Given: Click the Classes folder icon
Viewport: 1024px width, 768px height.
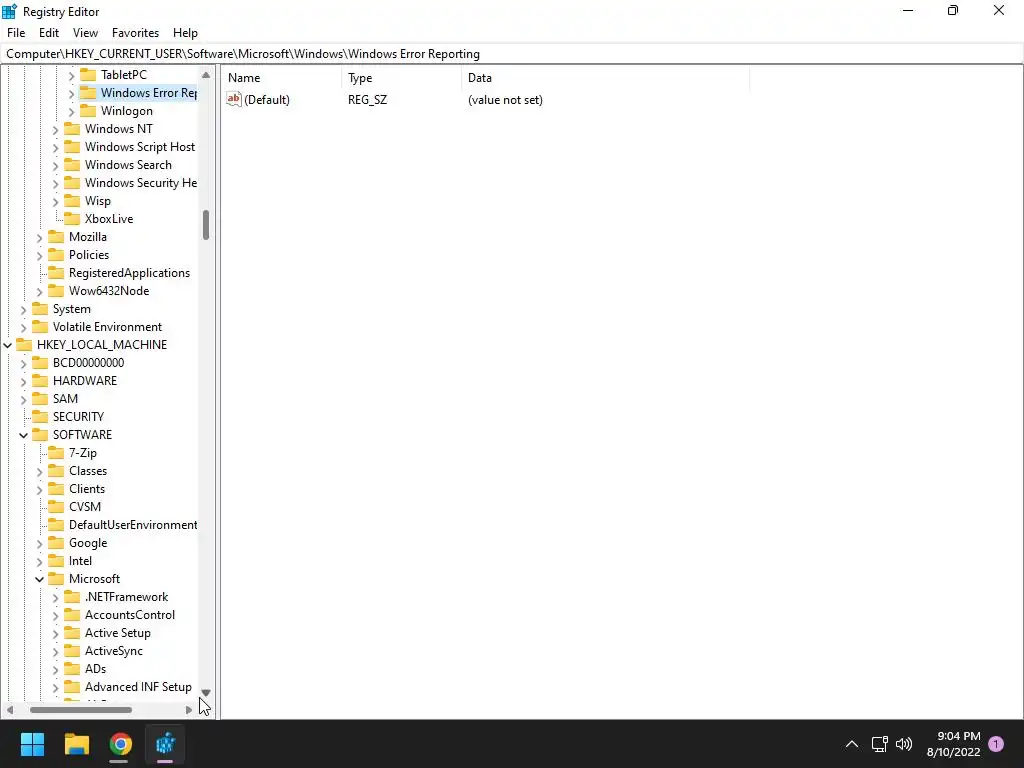Looking at the screenshot, I should pyautogui.click(x=56, y=471).
